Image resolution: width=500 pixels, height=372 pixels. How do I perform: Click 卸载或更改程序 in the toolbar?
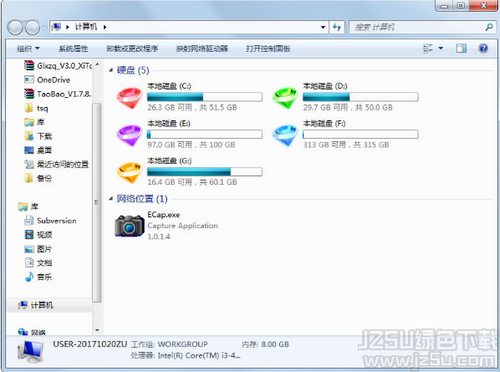point(132,49)
